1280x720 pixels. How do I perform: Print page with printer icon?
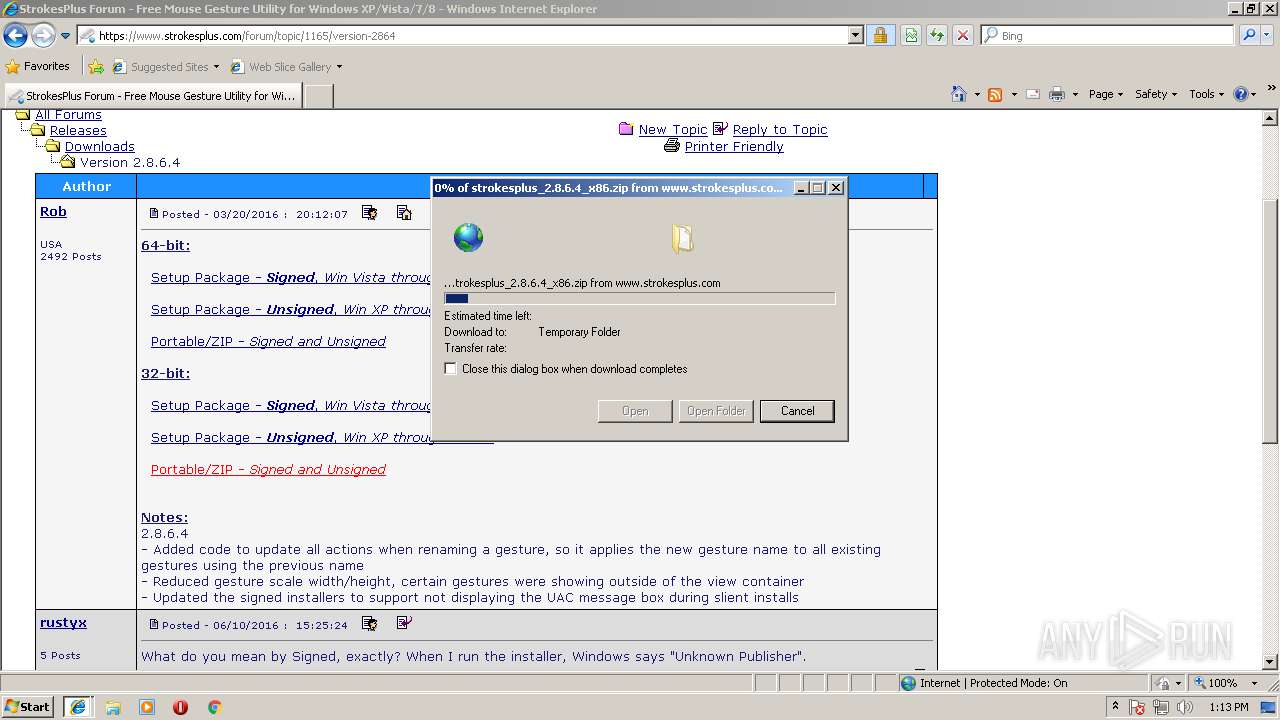[x=1057, y=94]
